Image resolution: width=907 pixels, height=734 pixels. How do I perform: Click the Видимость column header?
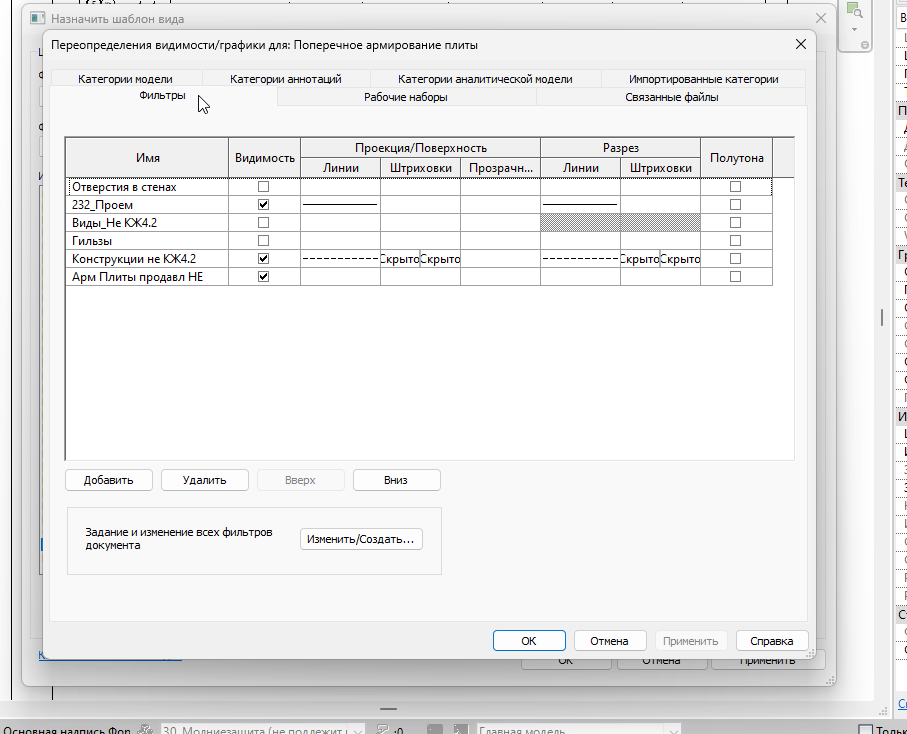[264, 158]
